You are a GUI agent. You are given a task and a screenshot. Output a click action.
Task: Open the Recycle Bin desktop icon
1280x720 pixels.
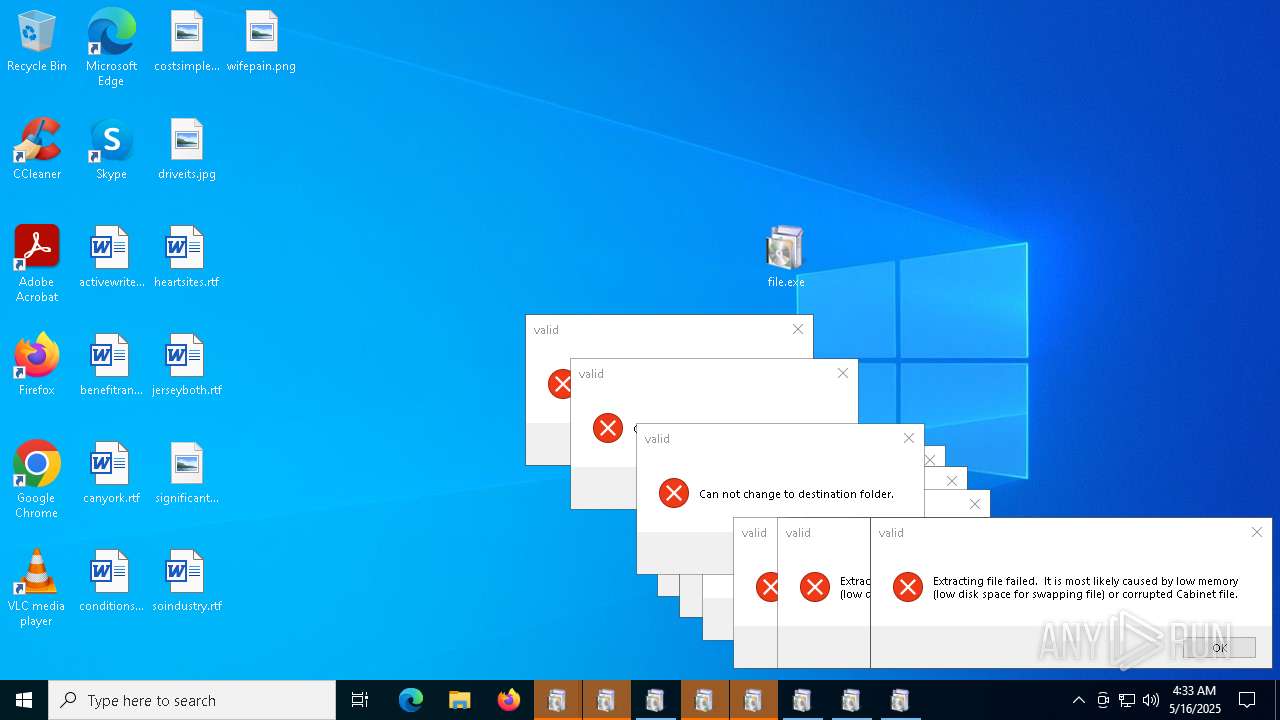tap(37, 42)
